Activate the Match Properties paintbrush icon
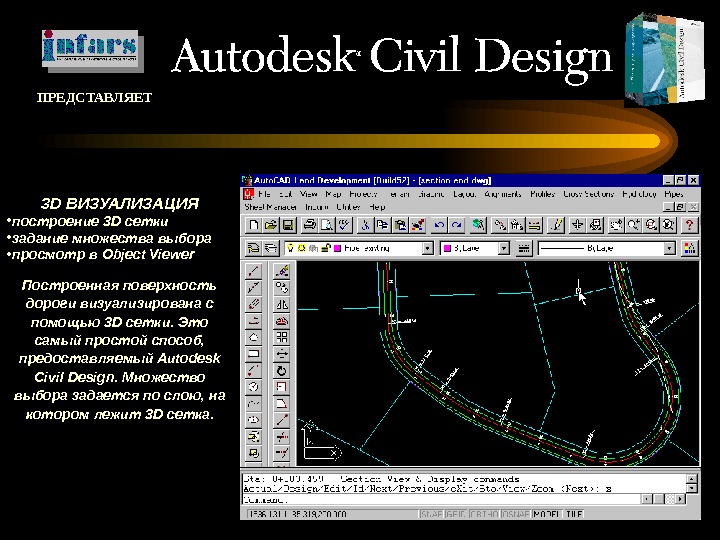This screenshot has height=540, width=720. coord(417,225)
